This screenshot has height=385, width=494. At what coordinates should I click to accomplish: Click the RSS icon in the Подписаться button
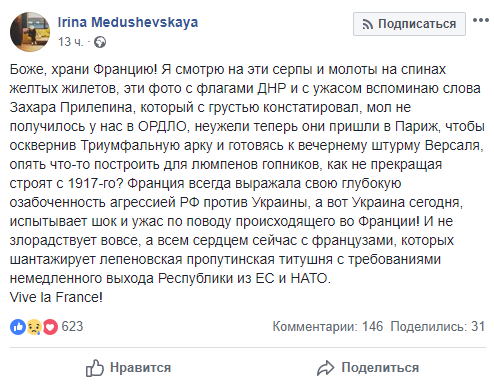pyautogui.click(x=367, y=24)
